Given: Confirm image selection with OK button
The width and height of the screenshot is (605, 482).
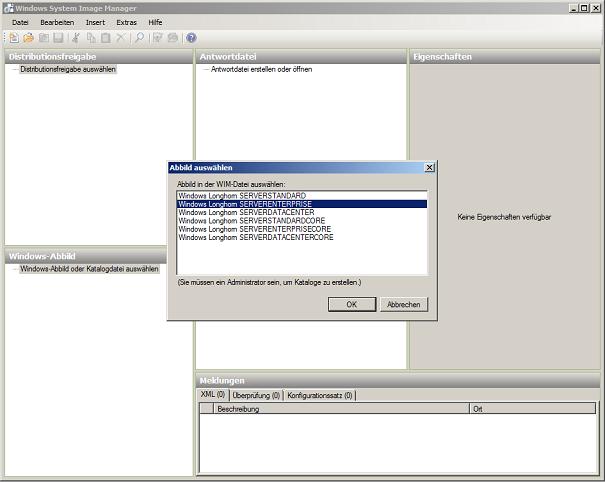Looking at the screenshot, I should coord(352,304).
